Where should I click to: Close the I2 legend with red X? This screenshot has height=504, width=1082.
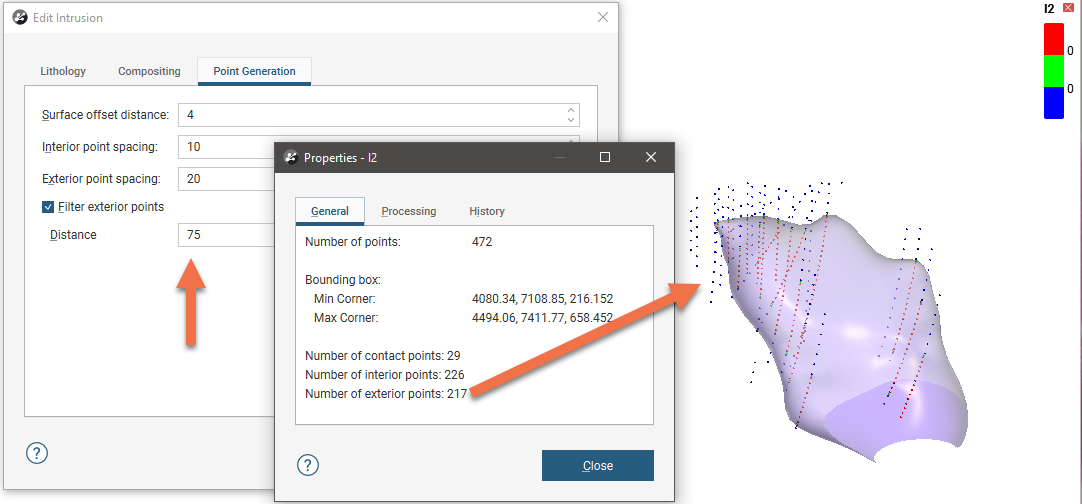point(1068,8)
